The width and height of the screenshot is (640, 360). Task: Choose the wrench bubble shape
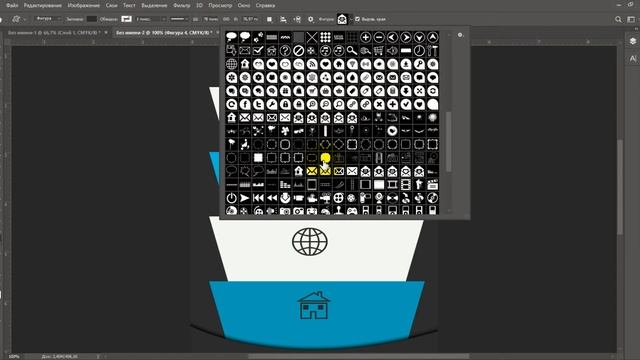(x=271, y=104)
